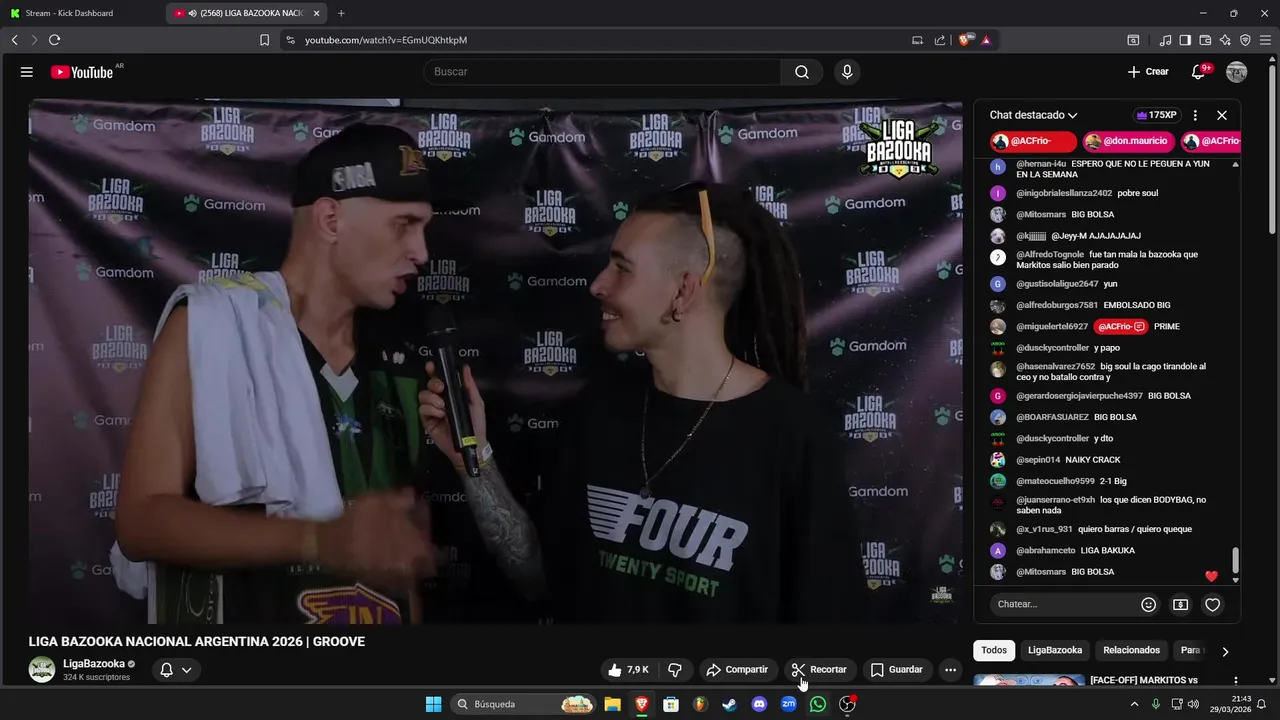This screenshot has height=720, width=1280.
Task: Share this page from address bar
Action: click(940, 40)
